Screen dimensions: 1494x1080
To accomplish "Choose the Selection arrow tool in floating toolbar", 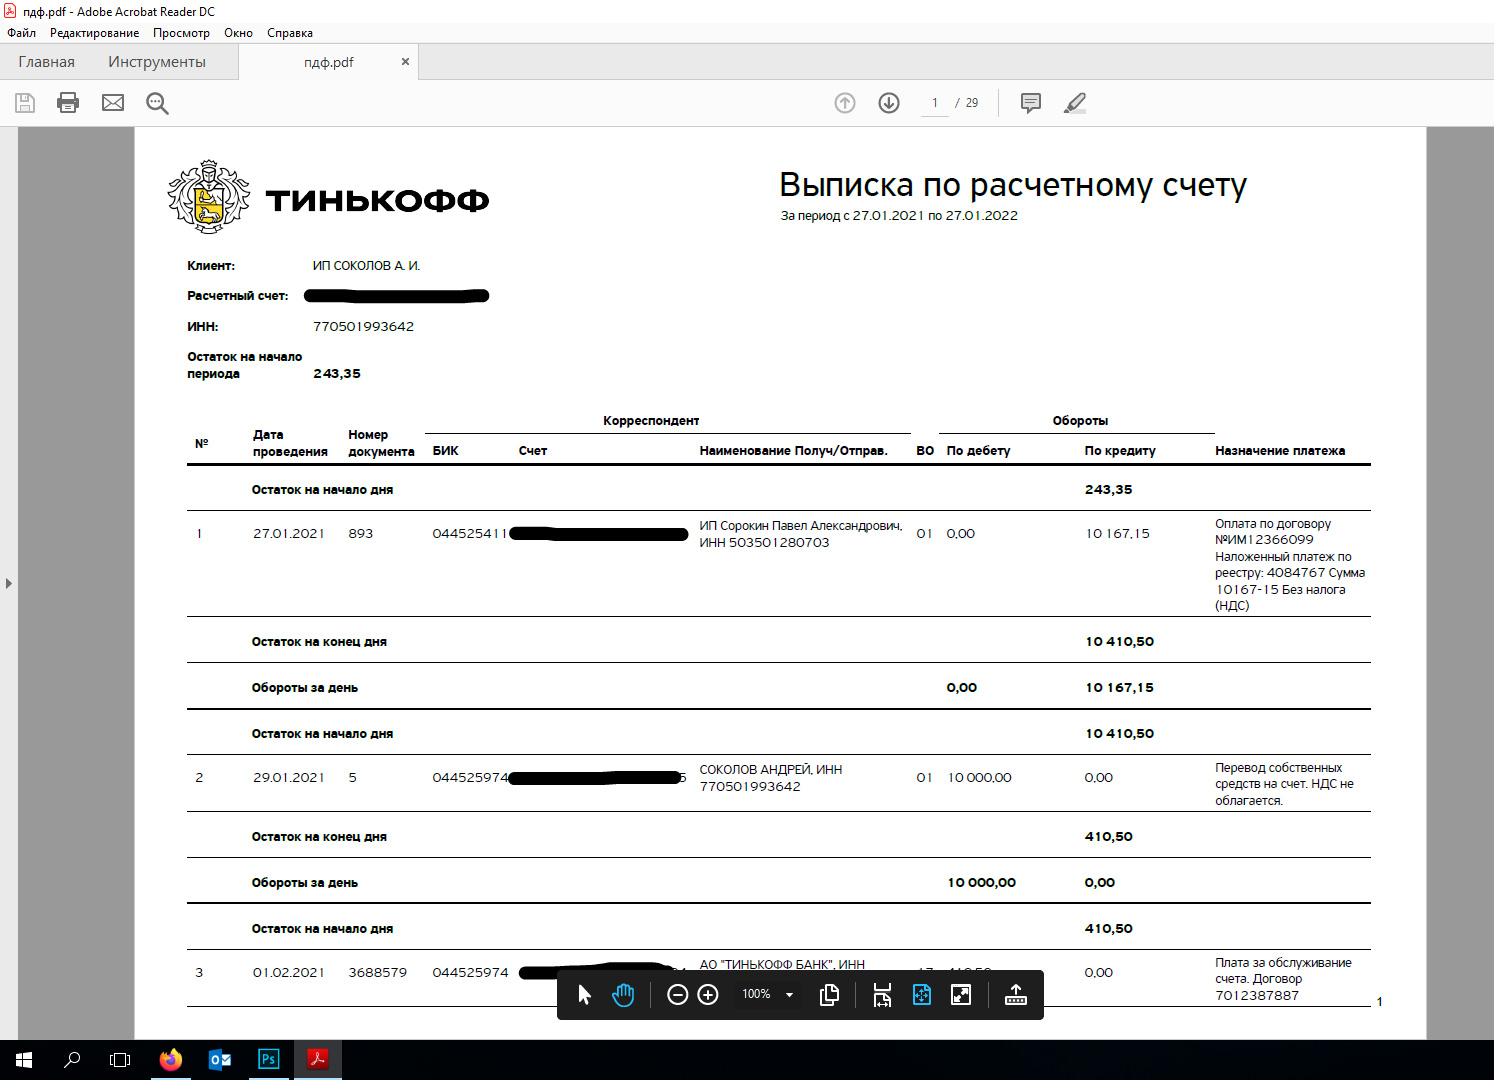I will pos(585,995).
